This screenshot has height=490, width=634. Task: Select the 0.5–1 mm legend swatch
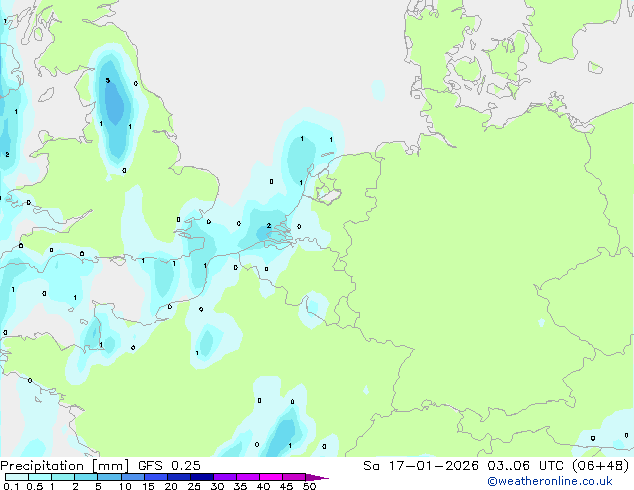[x=40, y=477]
